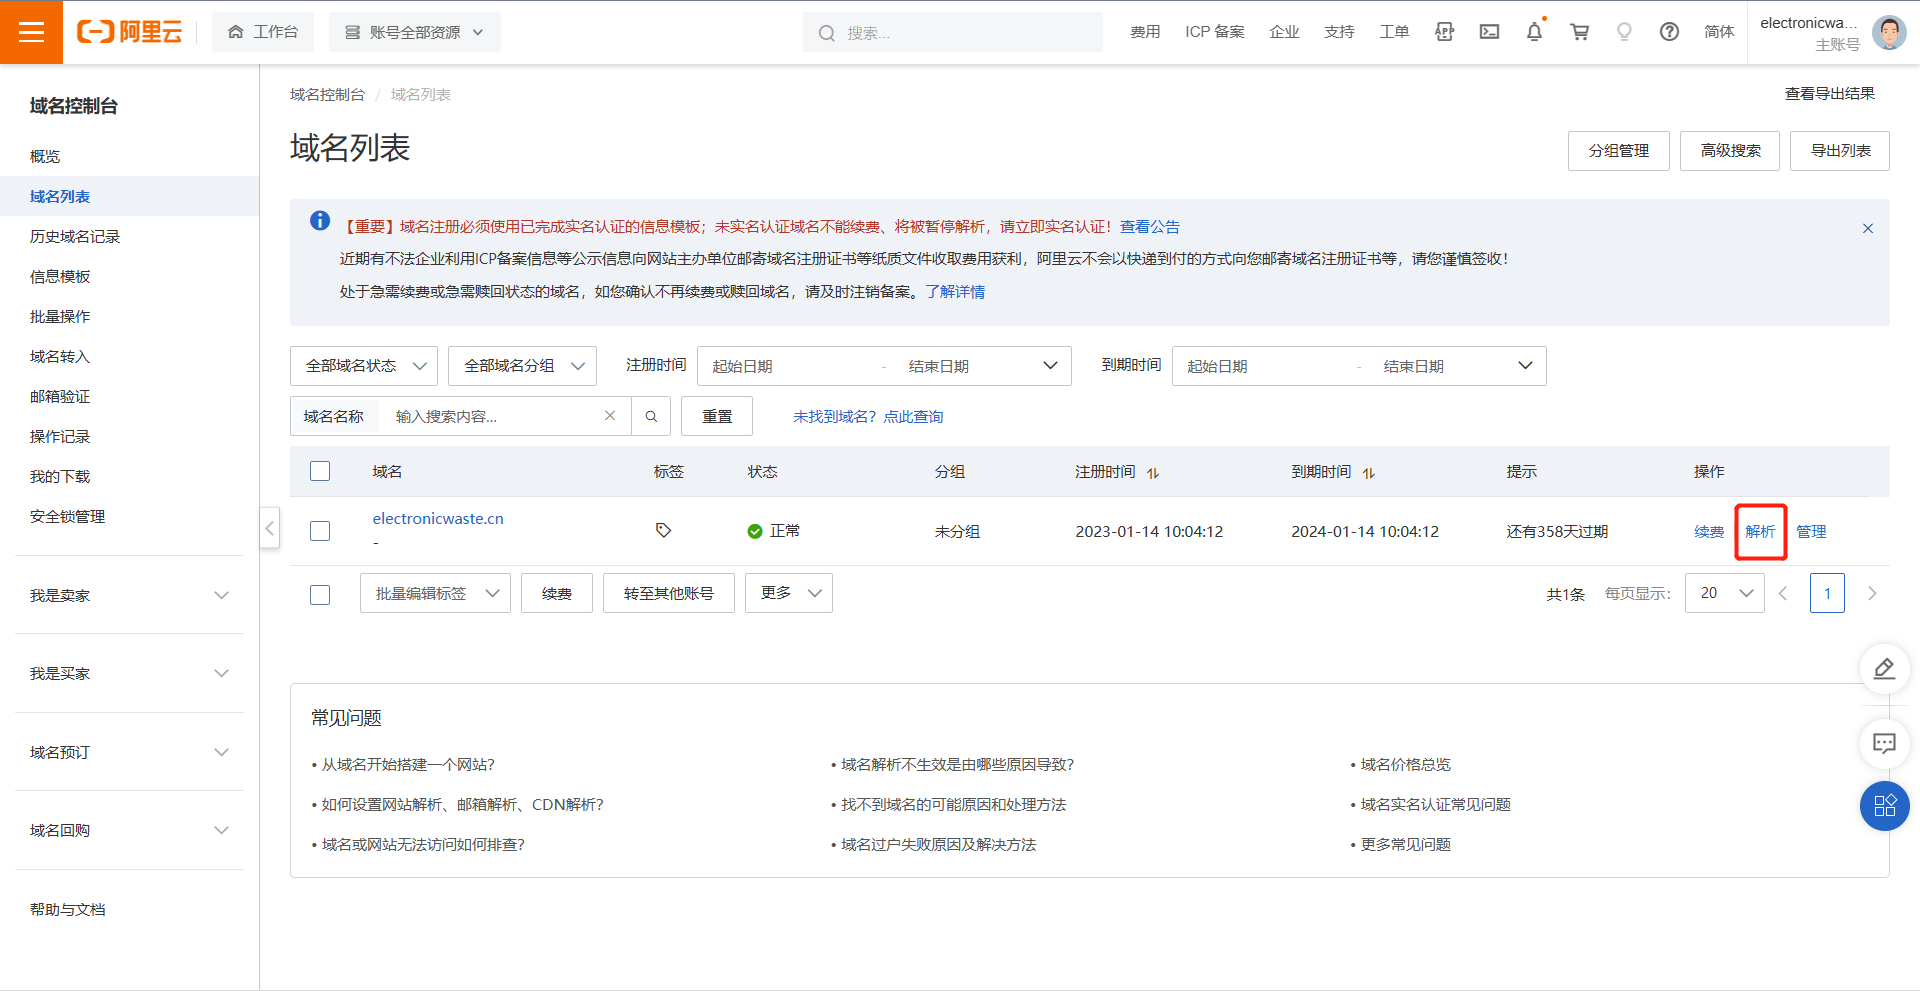1920x991 pixels.
Task: Check the checkbox next to 批量编辑标签
Action: [320, 594]
